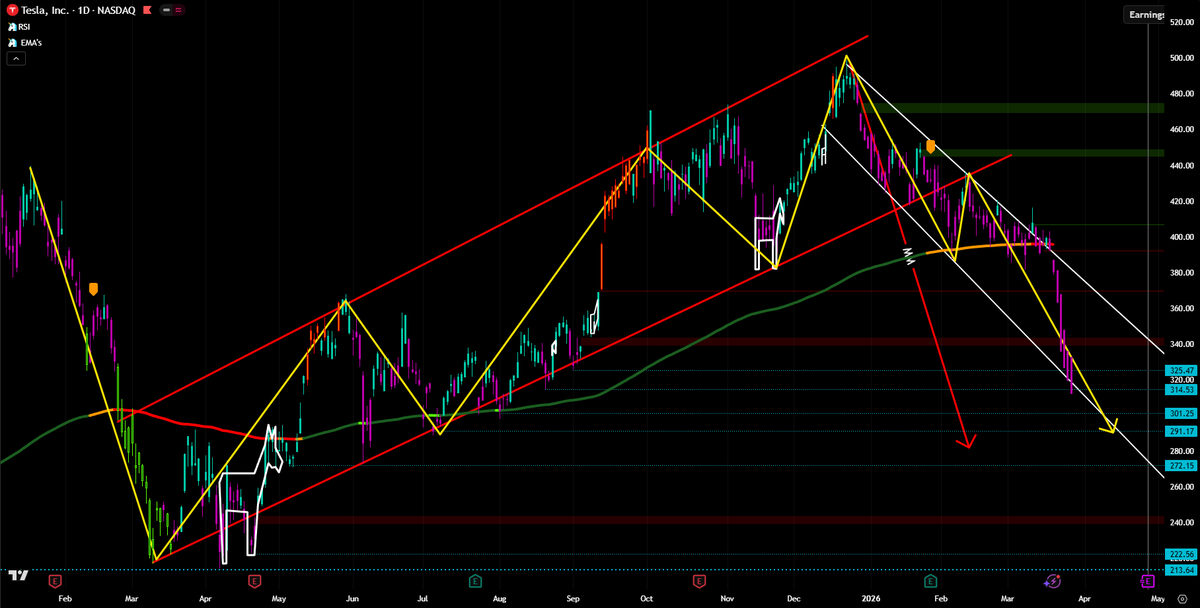Click the red earnings E marker near Nov
This screenshot has height=608, width=1200.
pos(699,580)
